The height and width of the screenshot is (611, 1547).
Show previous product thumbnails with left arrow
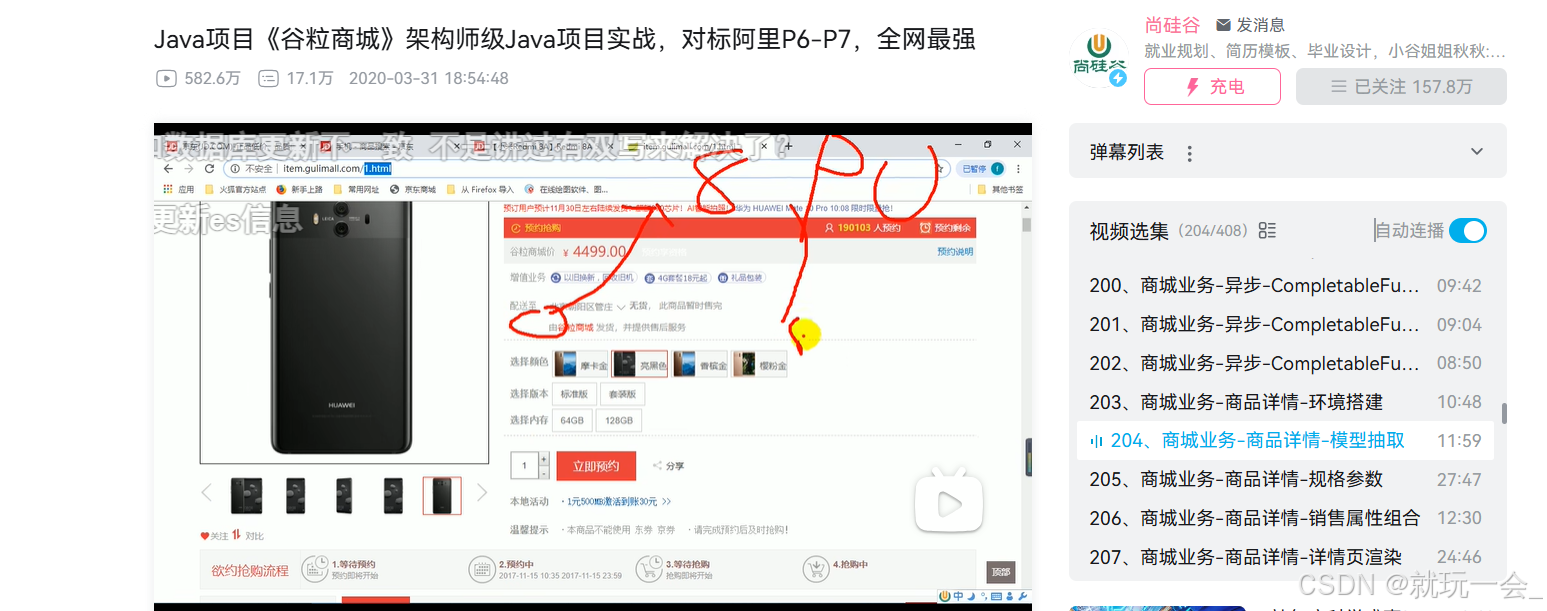click(x=207, y=492)
